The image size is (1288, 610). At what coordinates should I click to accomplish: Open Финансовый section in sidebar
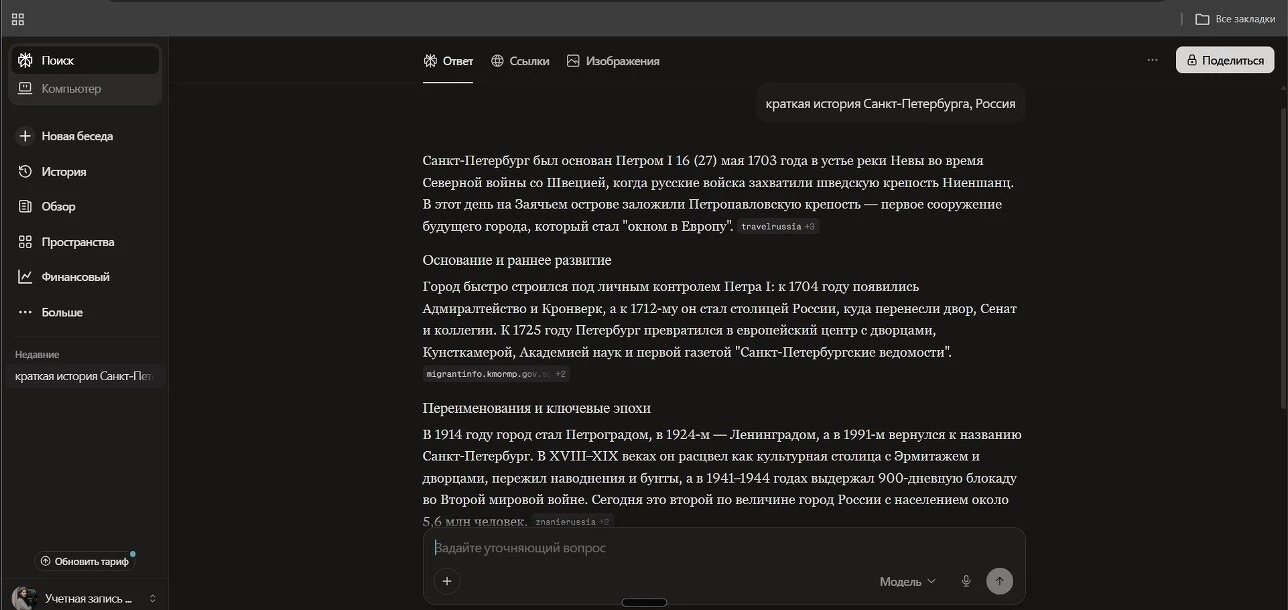pyautogui.click(x=75, y=277)
